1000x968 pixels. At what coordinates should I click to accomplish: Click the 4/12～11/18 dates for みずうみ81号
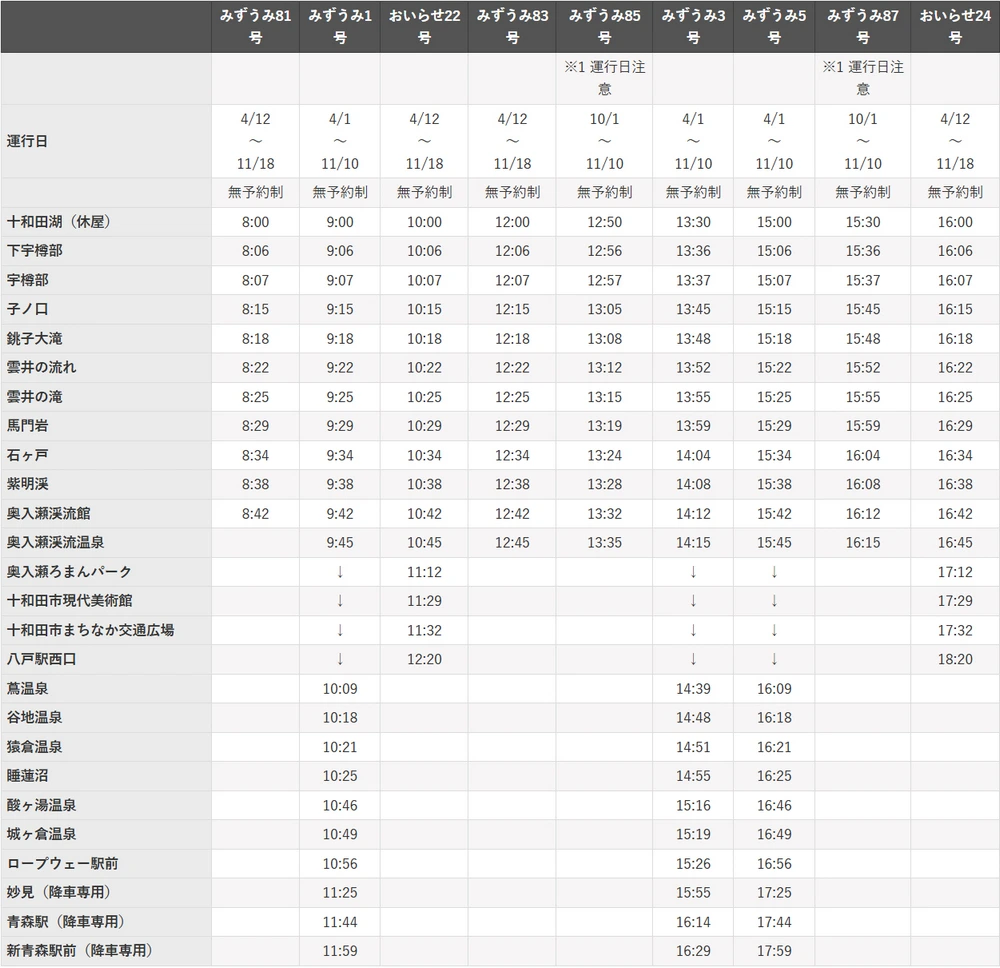coord(255,141)
